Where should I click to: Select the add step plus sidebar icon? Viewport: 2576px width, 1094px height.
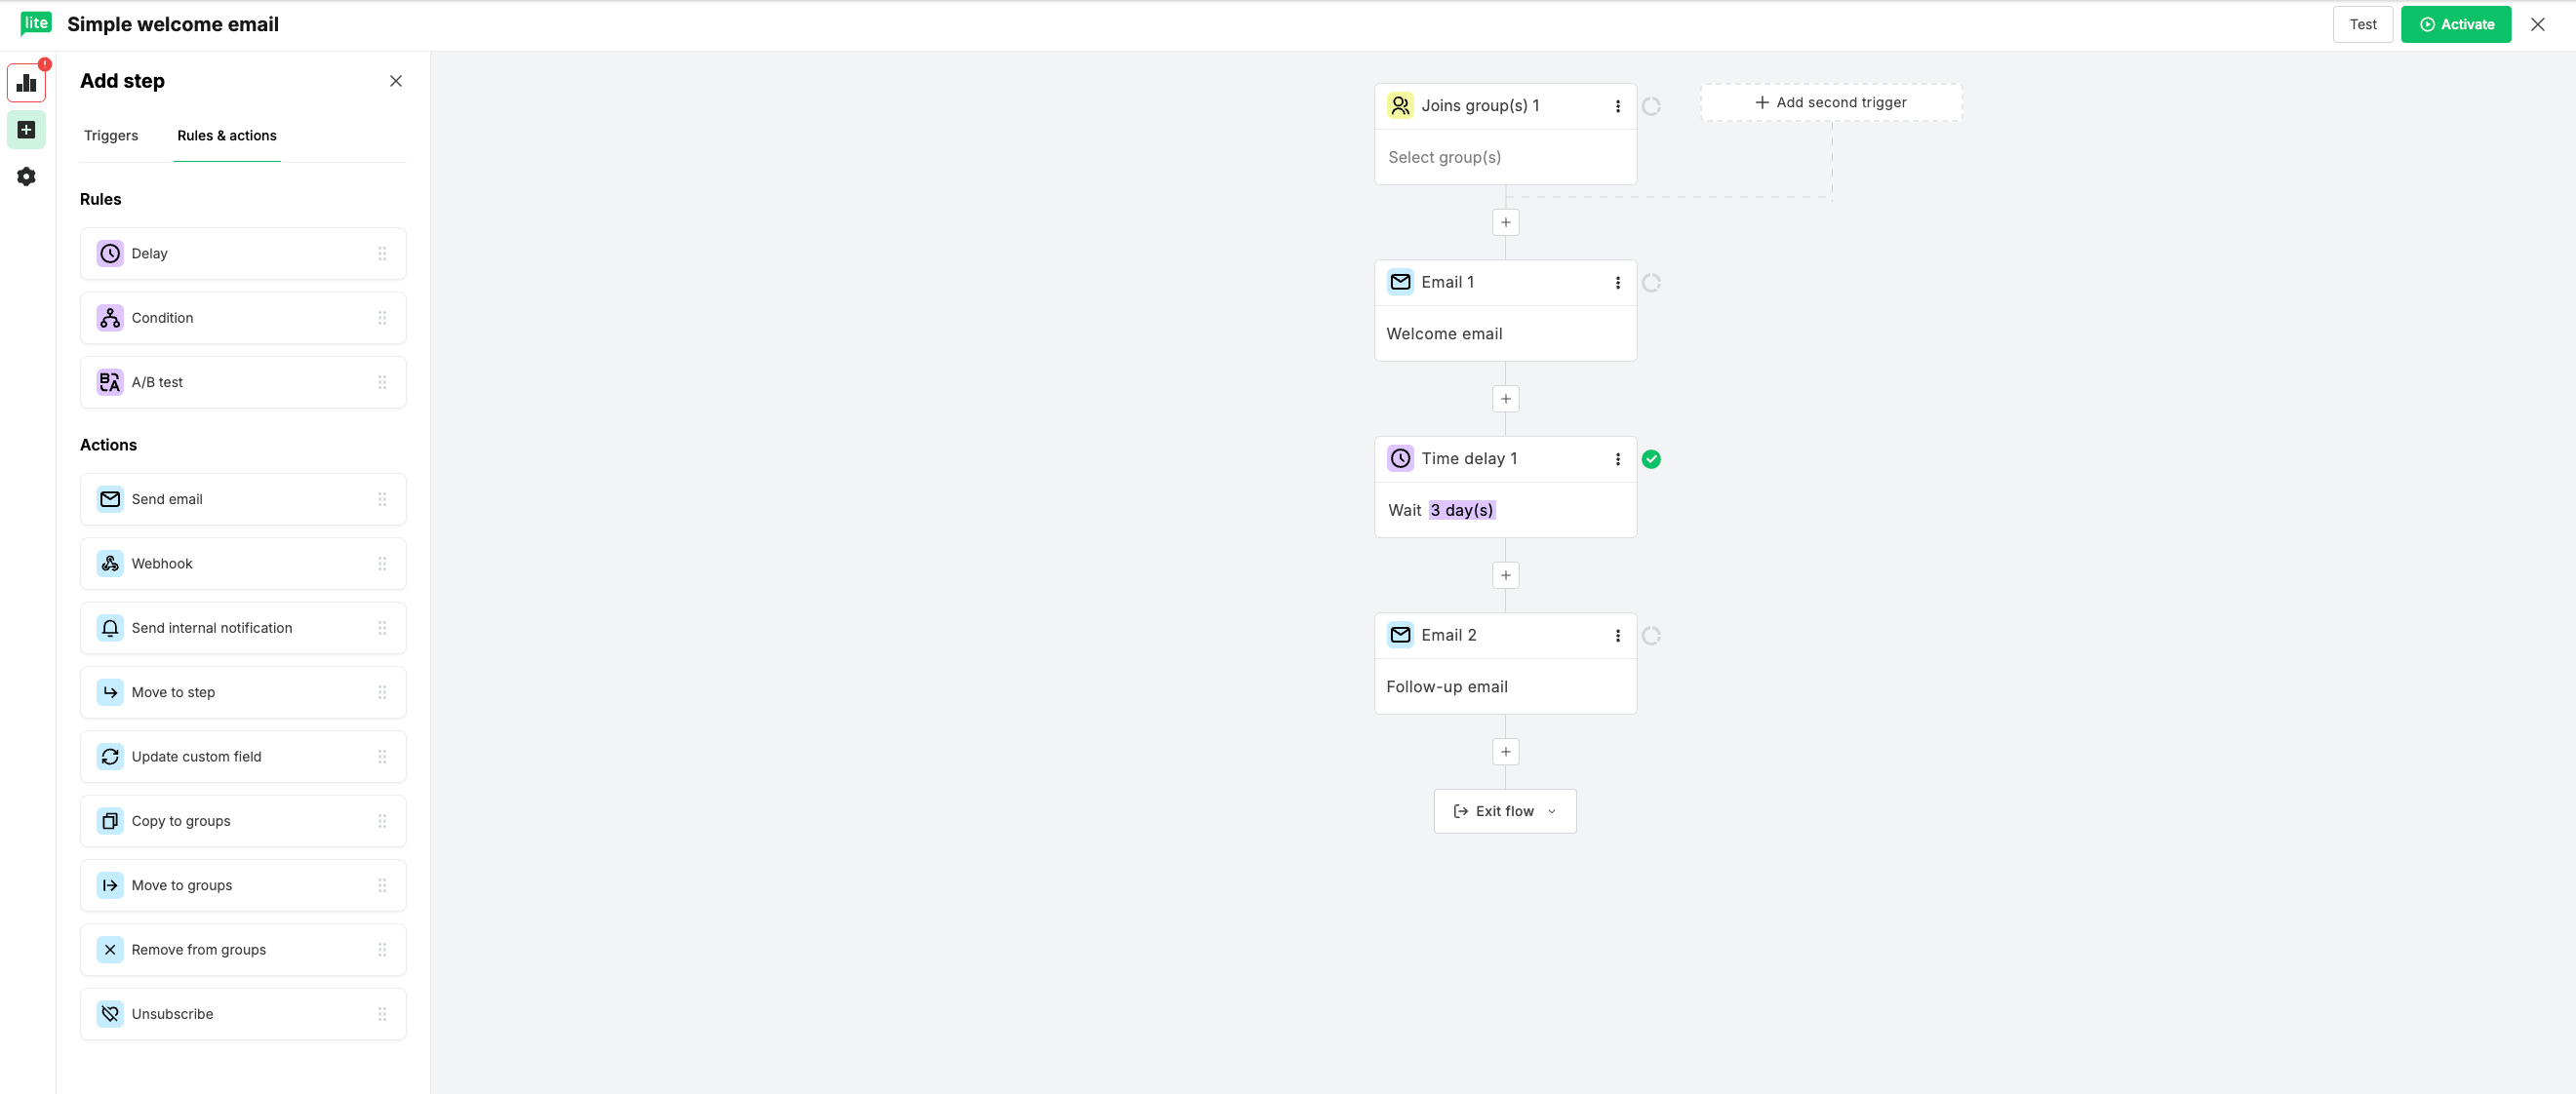pos(27,130)
